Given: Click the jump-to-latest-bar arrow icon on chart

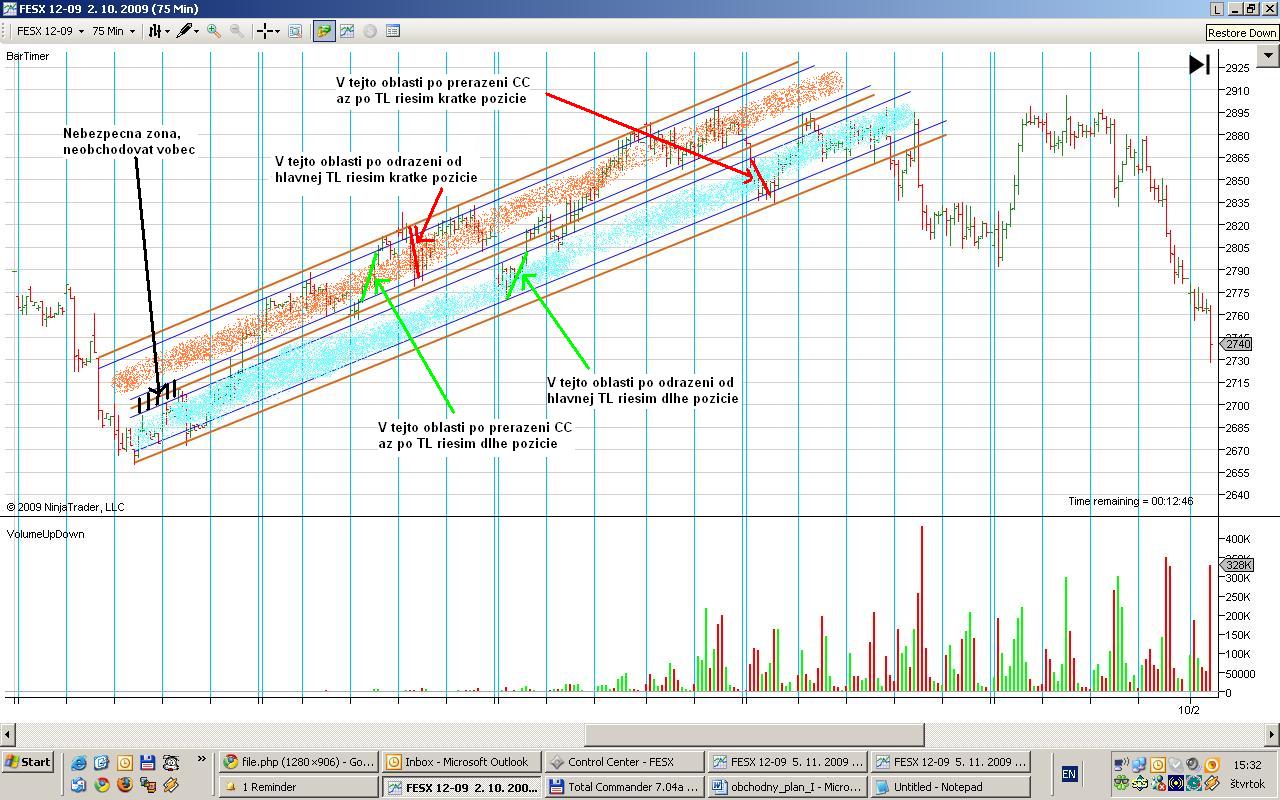Looking at the screenshot, I should (1199, 65).
